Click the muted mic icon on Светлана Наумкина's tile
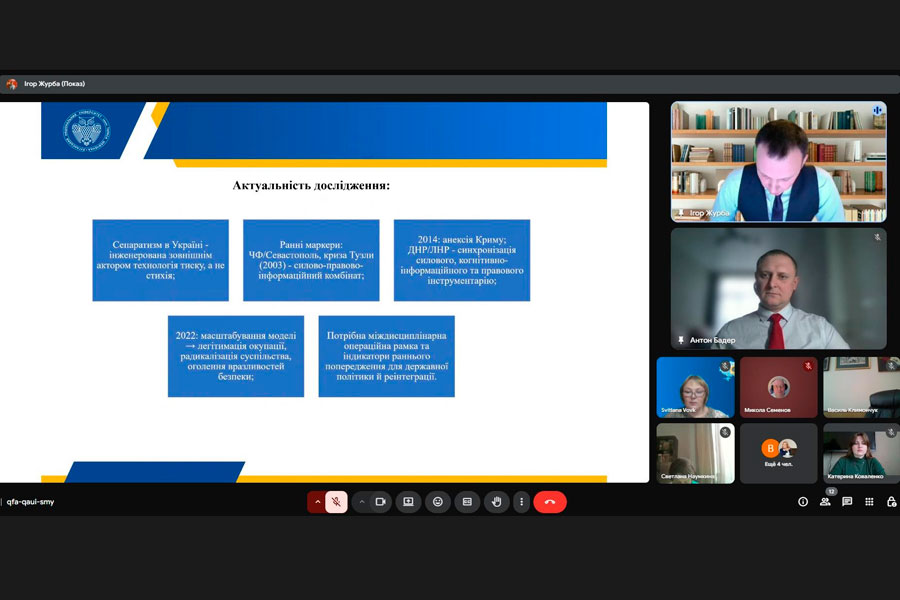900x600 pixels. (726, 432)
